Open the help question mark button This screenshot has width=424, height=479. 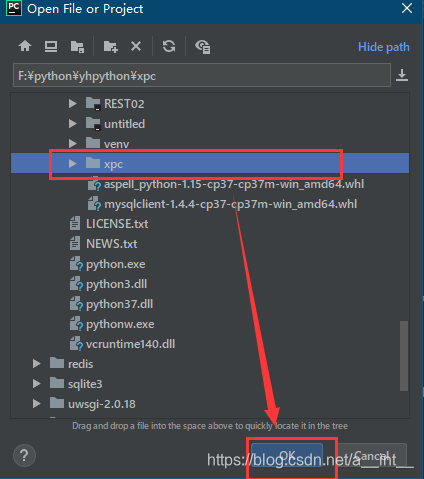point(24,455)
